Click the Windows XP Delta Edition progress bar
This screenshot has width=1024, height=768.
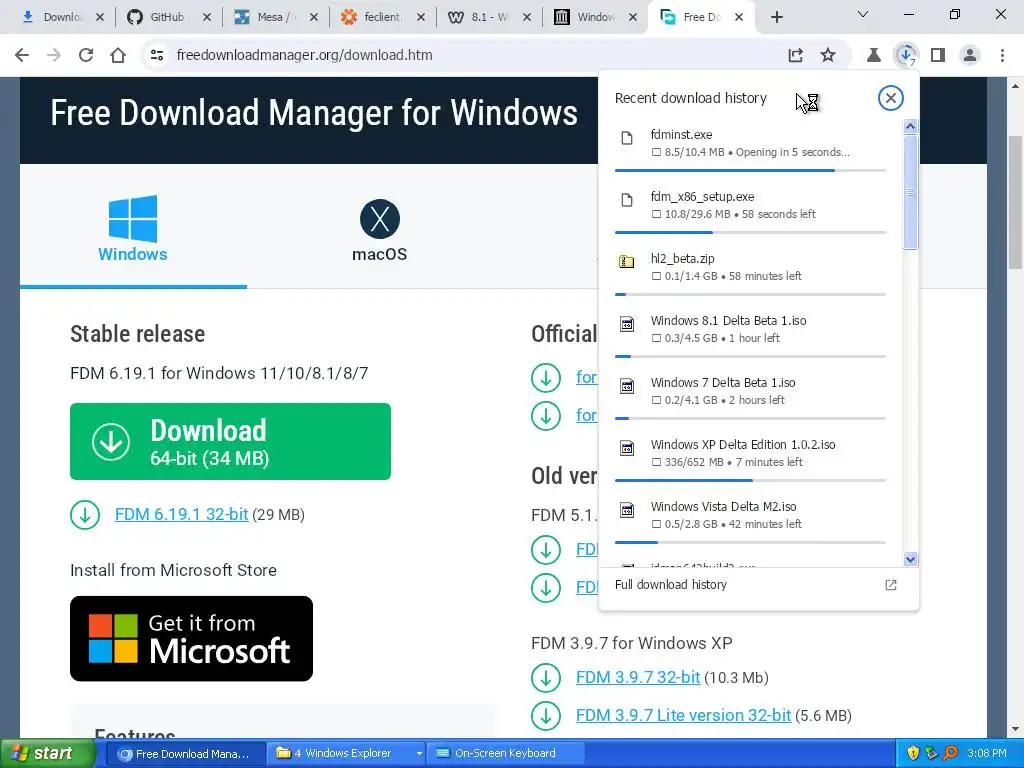click(750, 481)
